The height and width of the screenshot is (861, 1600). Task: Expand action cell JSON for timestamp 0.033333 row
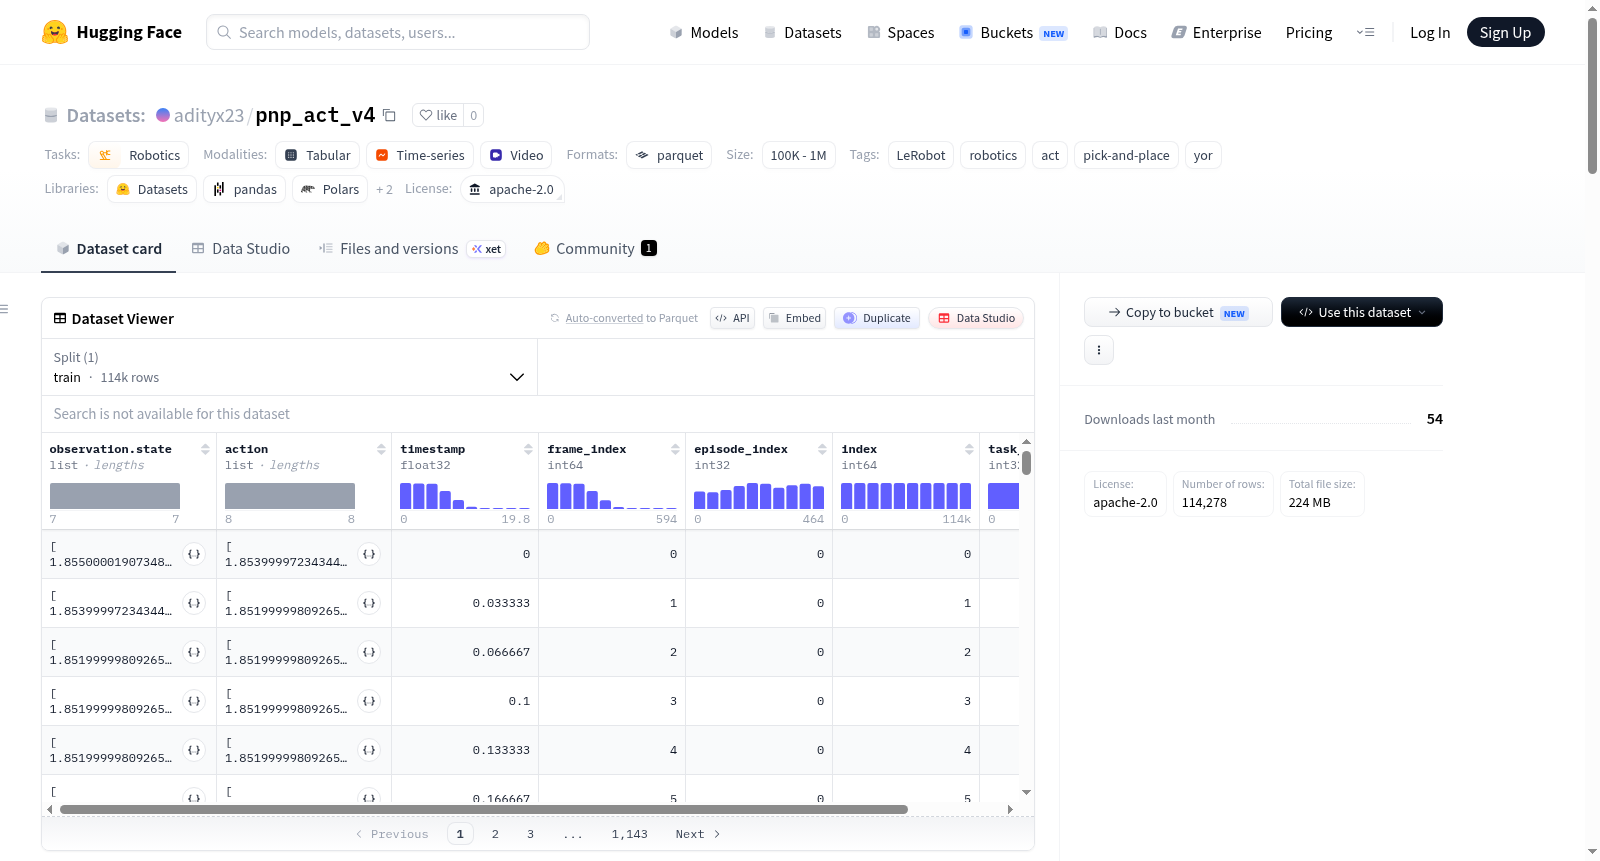click(369, 603)
